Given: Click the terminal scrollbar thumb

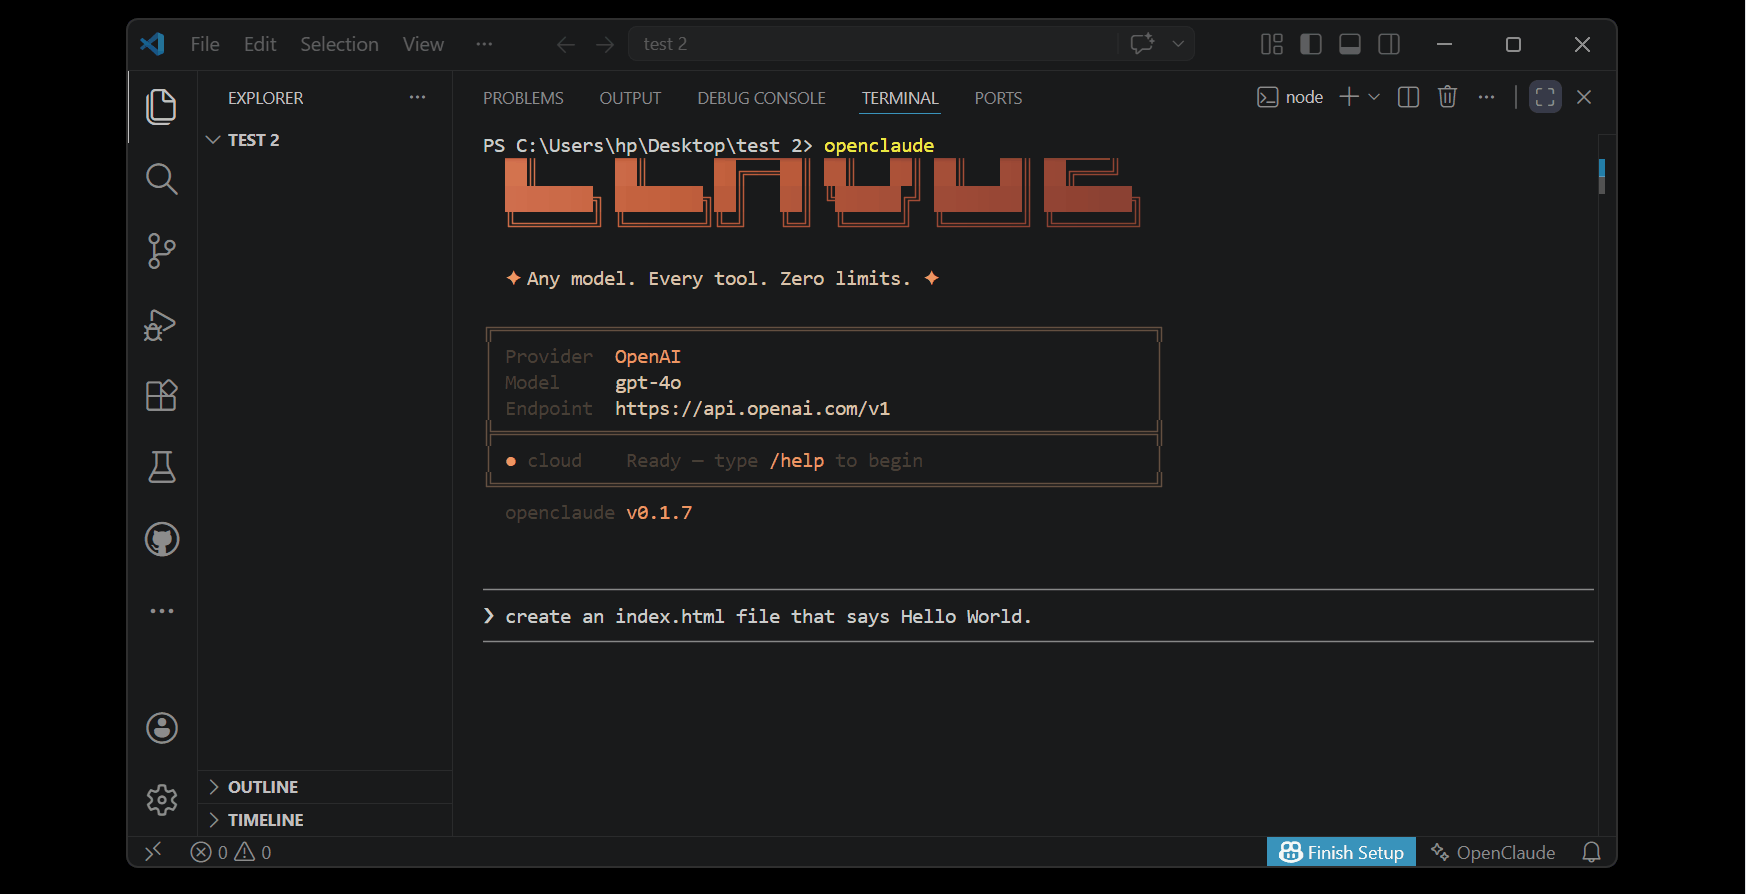Looking at the screenshot, I should pos(1601,176).
